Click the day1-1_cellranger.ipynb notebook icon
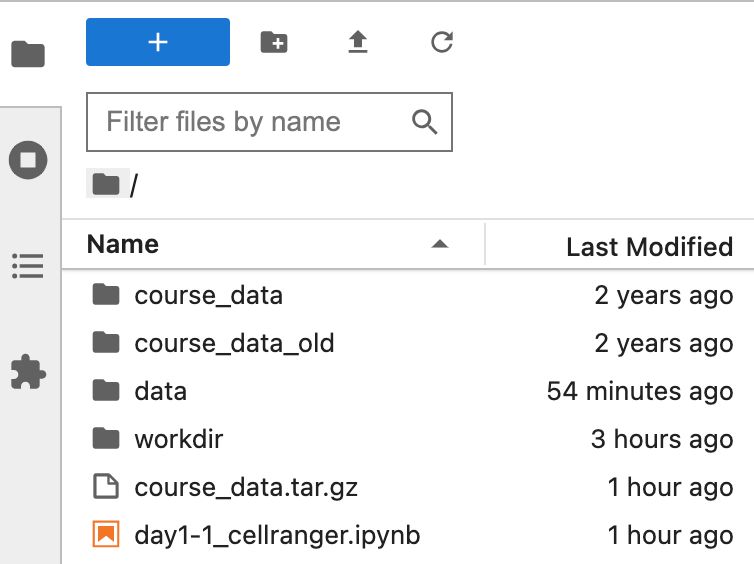 point(105,535)
